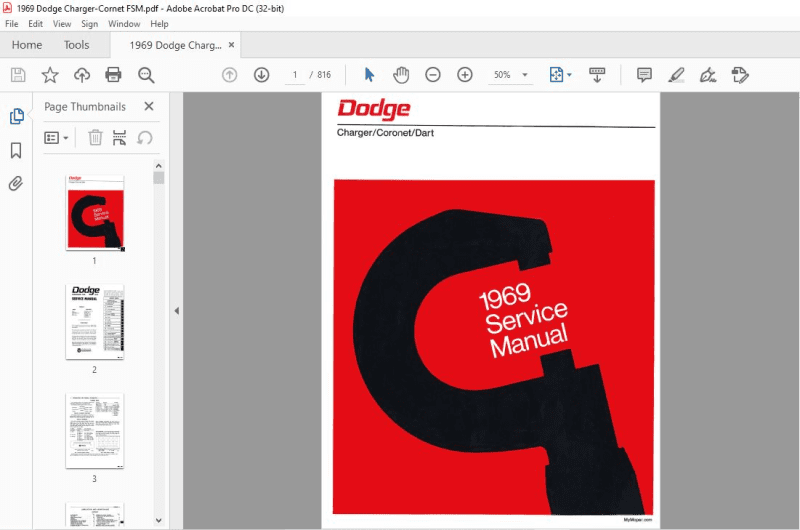800x530 pixels.
Task: Select page 2 thumbnail
Action: click(x=95, y=322)
